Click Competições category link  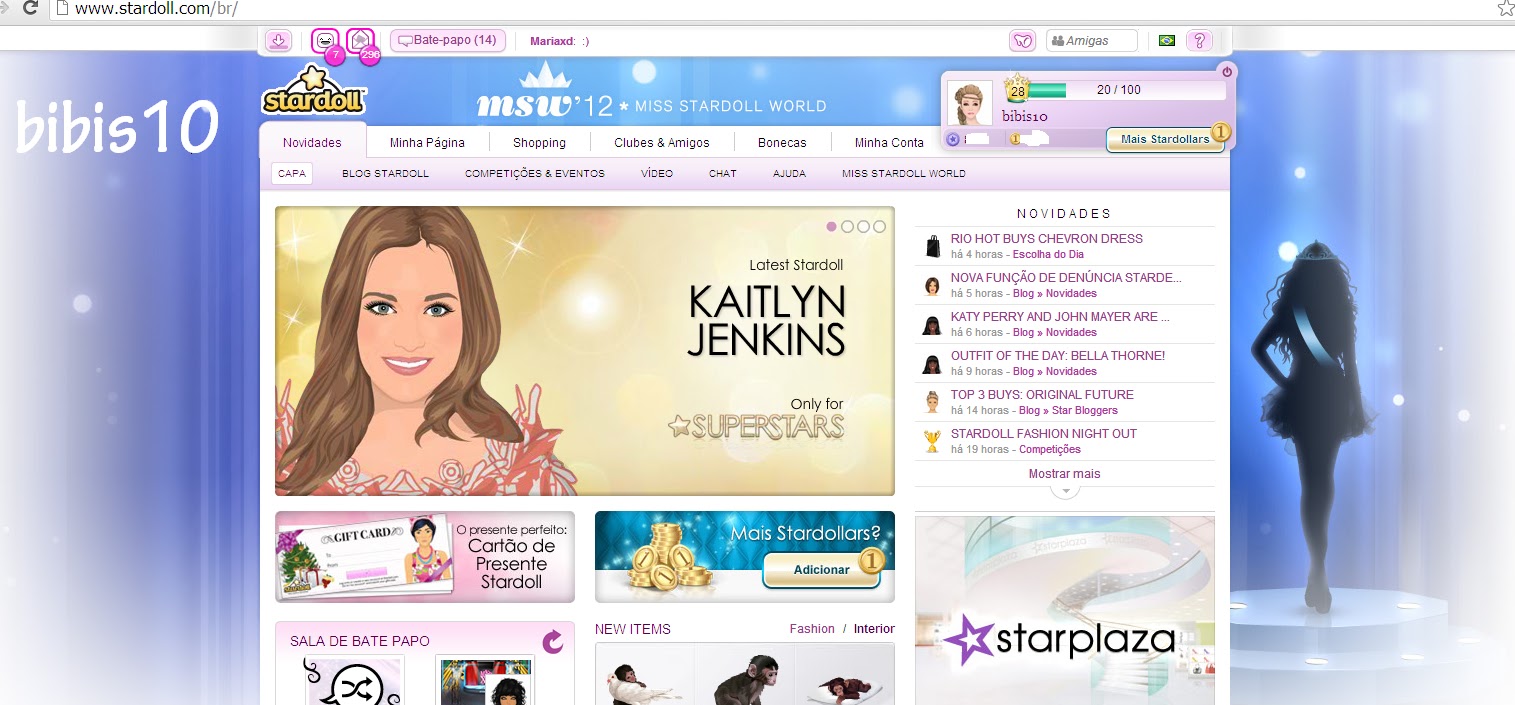point(1050,450)
